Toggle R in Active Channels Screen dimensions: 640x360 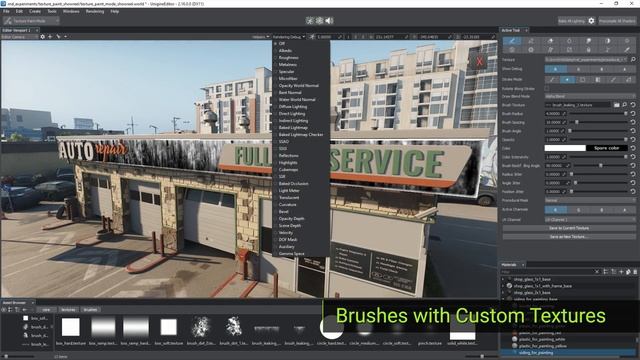tap(556, 210)
